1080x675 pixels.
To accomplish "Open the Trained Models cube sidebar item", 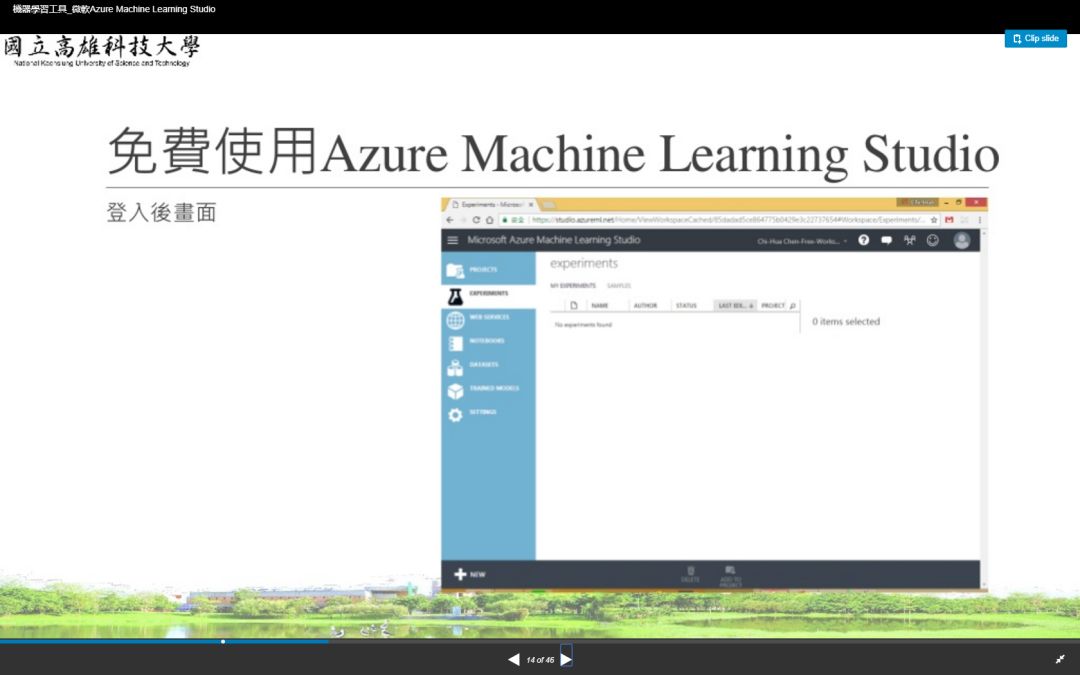I will (488, 390).
